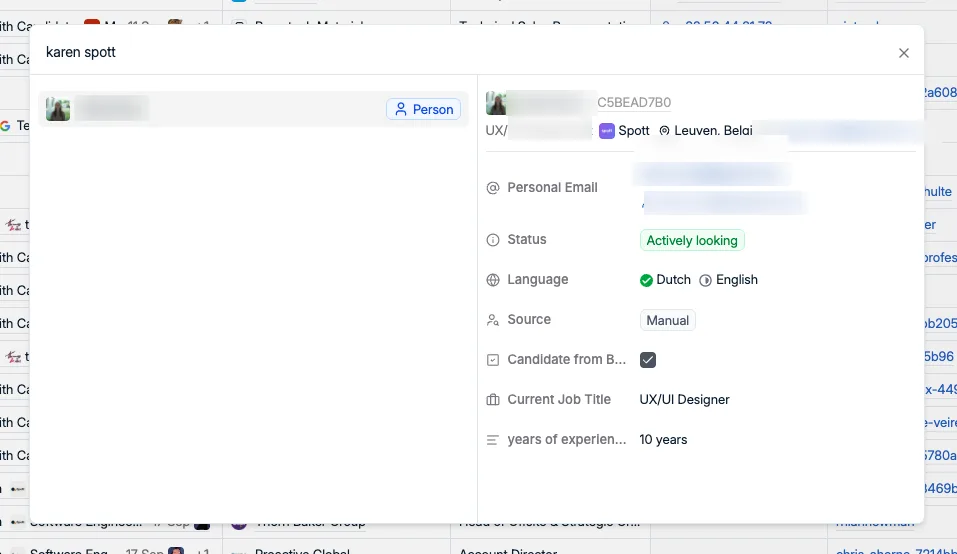The width and height of the screenshot is (957, 554).
Task: Click the years of experience lines icon
Action: pos(493,440)
